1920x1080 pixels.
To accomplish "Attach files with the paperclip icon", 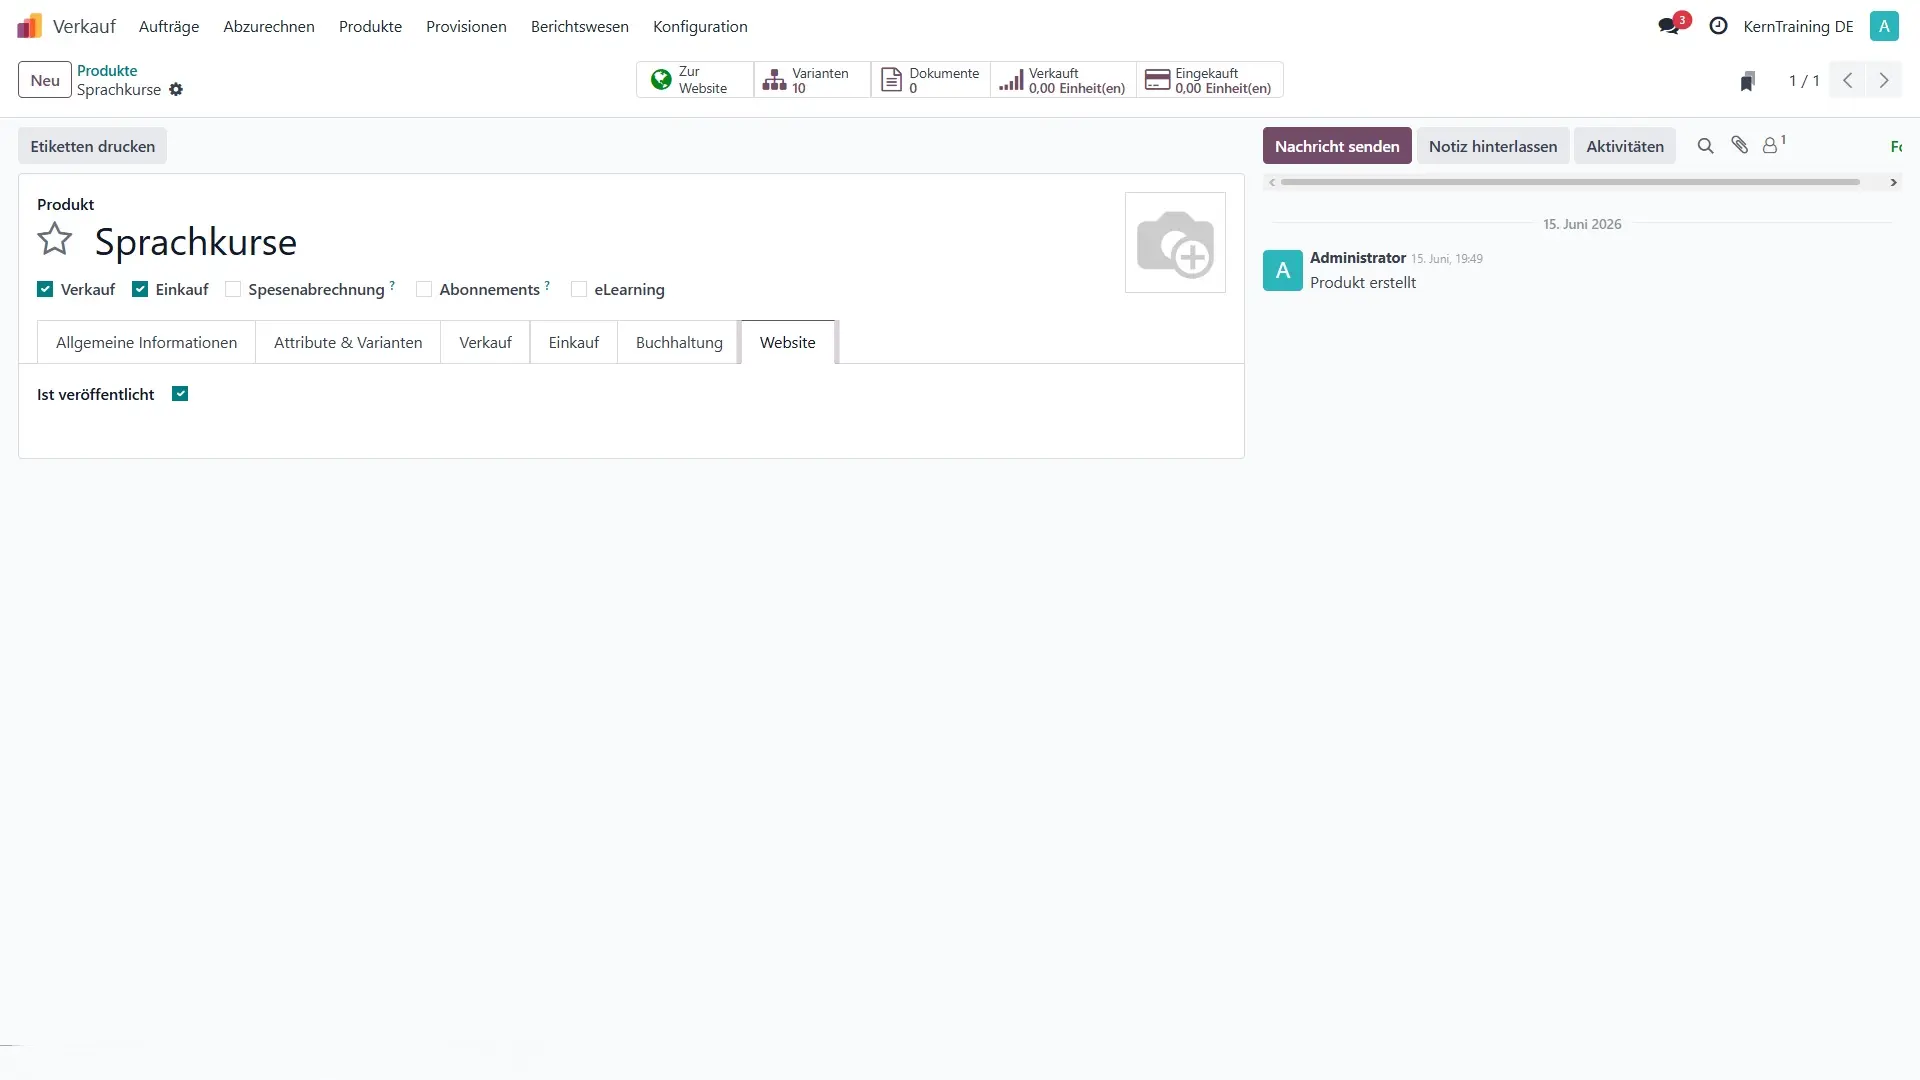I will 1740,146.
